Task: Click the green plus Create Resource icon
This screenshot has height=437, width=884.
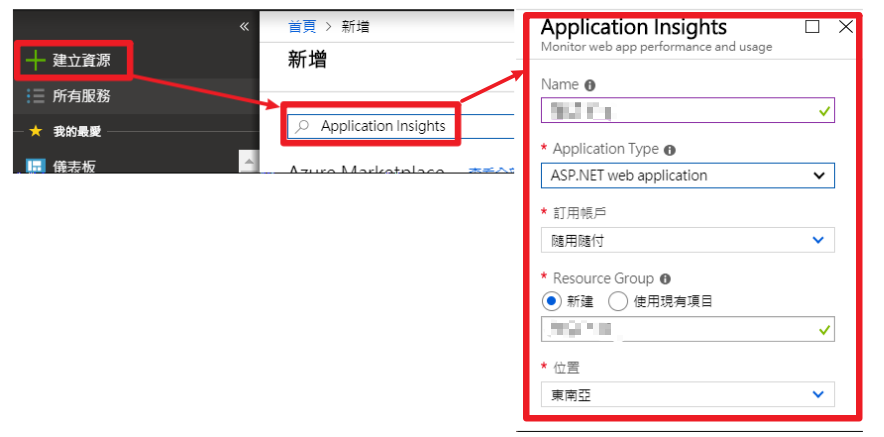Action: [36, 60]
